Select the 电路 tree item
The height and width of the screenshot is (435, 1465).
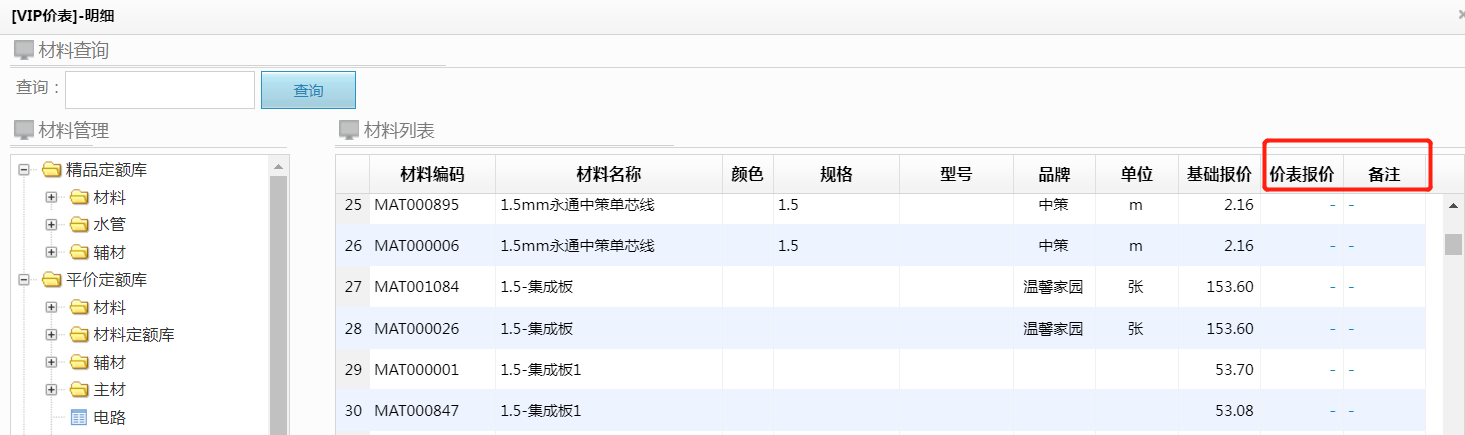pos(109,418)
